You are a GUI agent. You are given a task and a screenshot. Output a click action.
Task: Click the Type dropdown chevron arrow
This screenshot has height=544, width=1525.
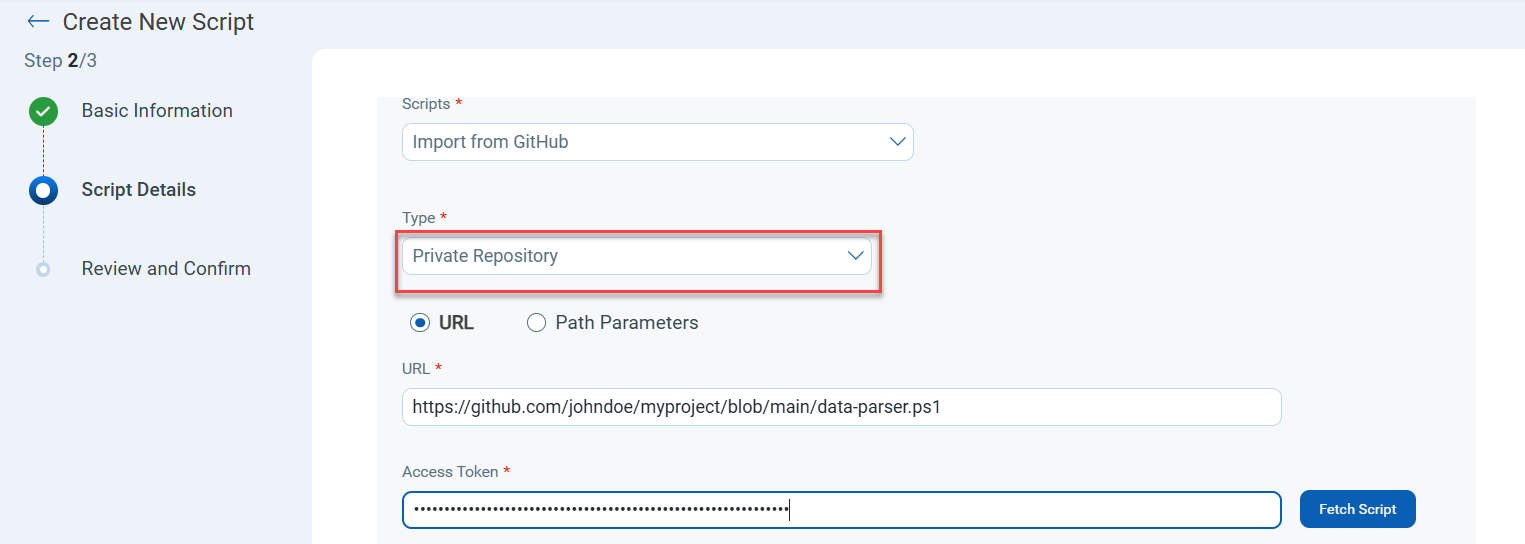coord(855,256)
